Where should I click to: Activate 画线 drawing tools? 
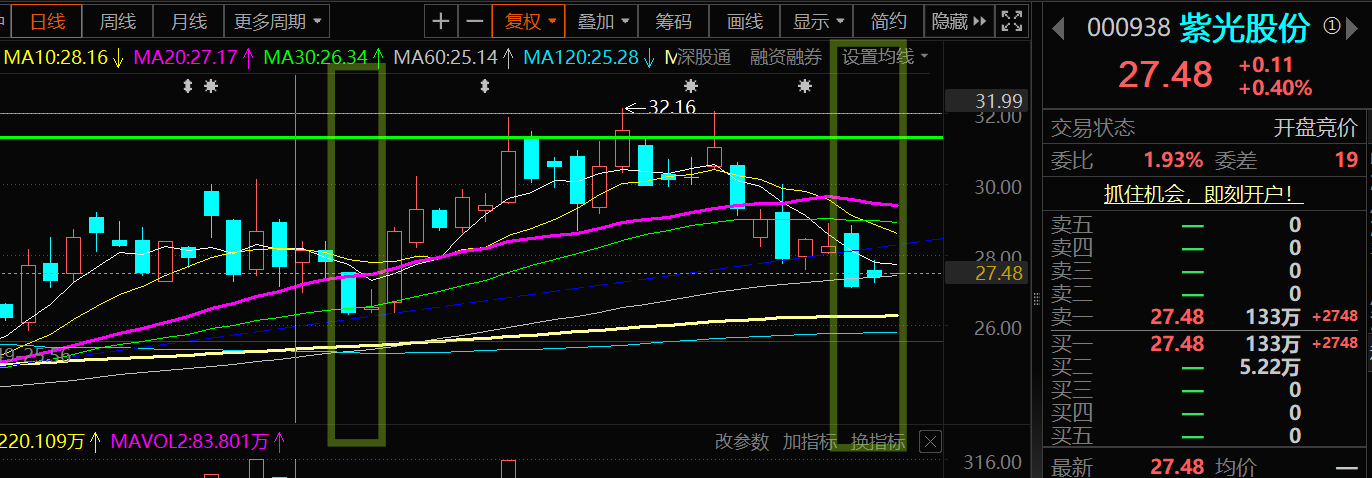(745, 21)
